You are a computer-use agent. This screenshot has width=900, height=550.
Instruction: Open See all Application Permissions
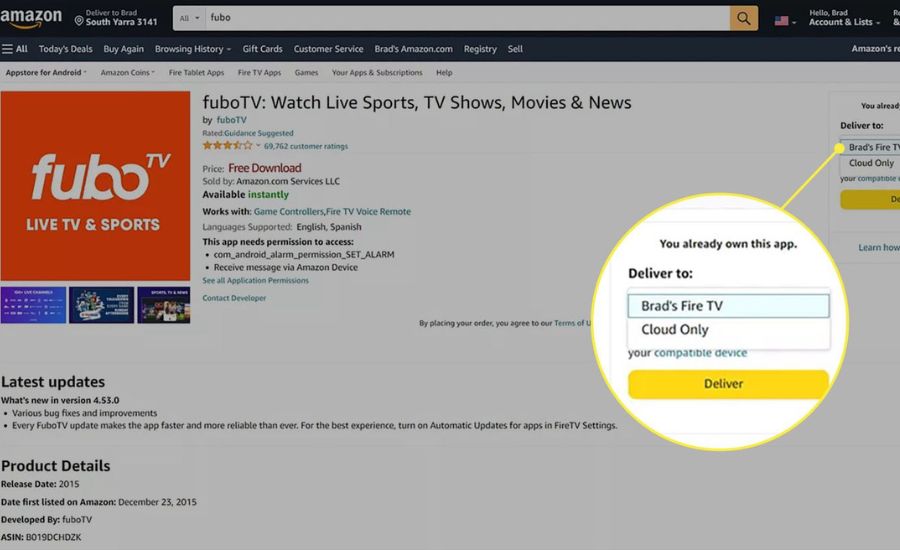[x=255, y=280]
